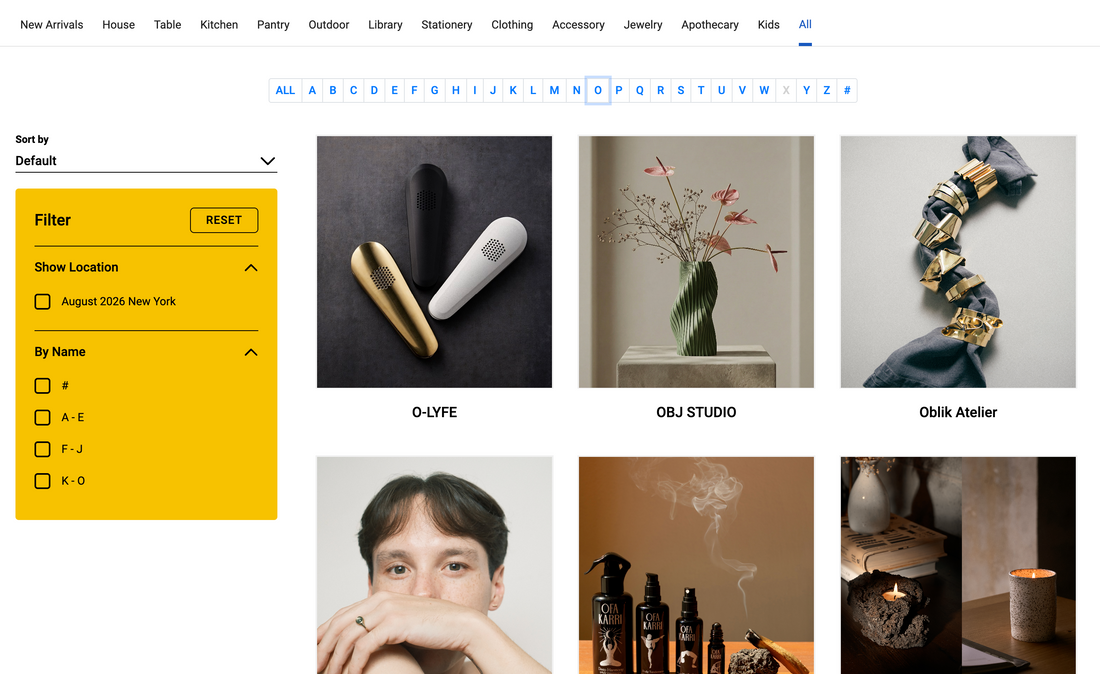Open the O-LYFE product thumbnail

coord(434,262)
